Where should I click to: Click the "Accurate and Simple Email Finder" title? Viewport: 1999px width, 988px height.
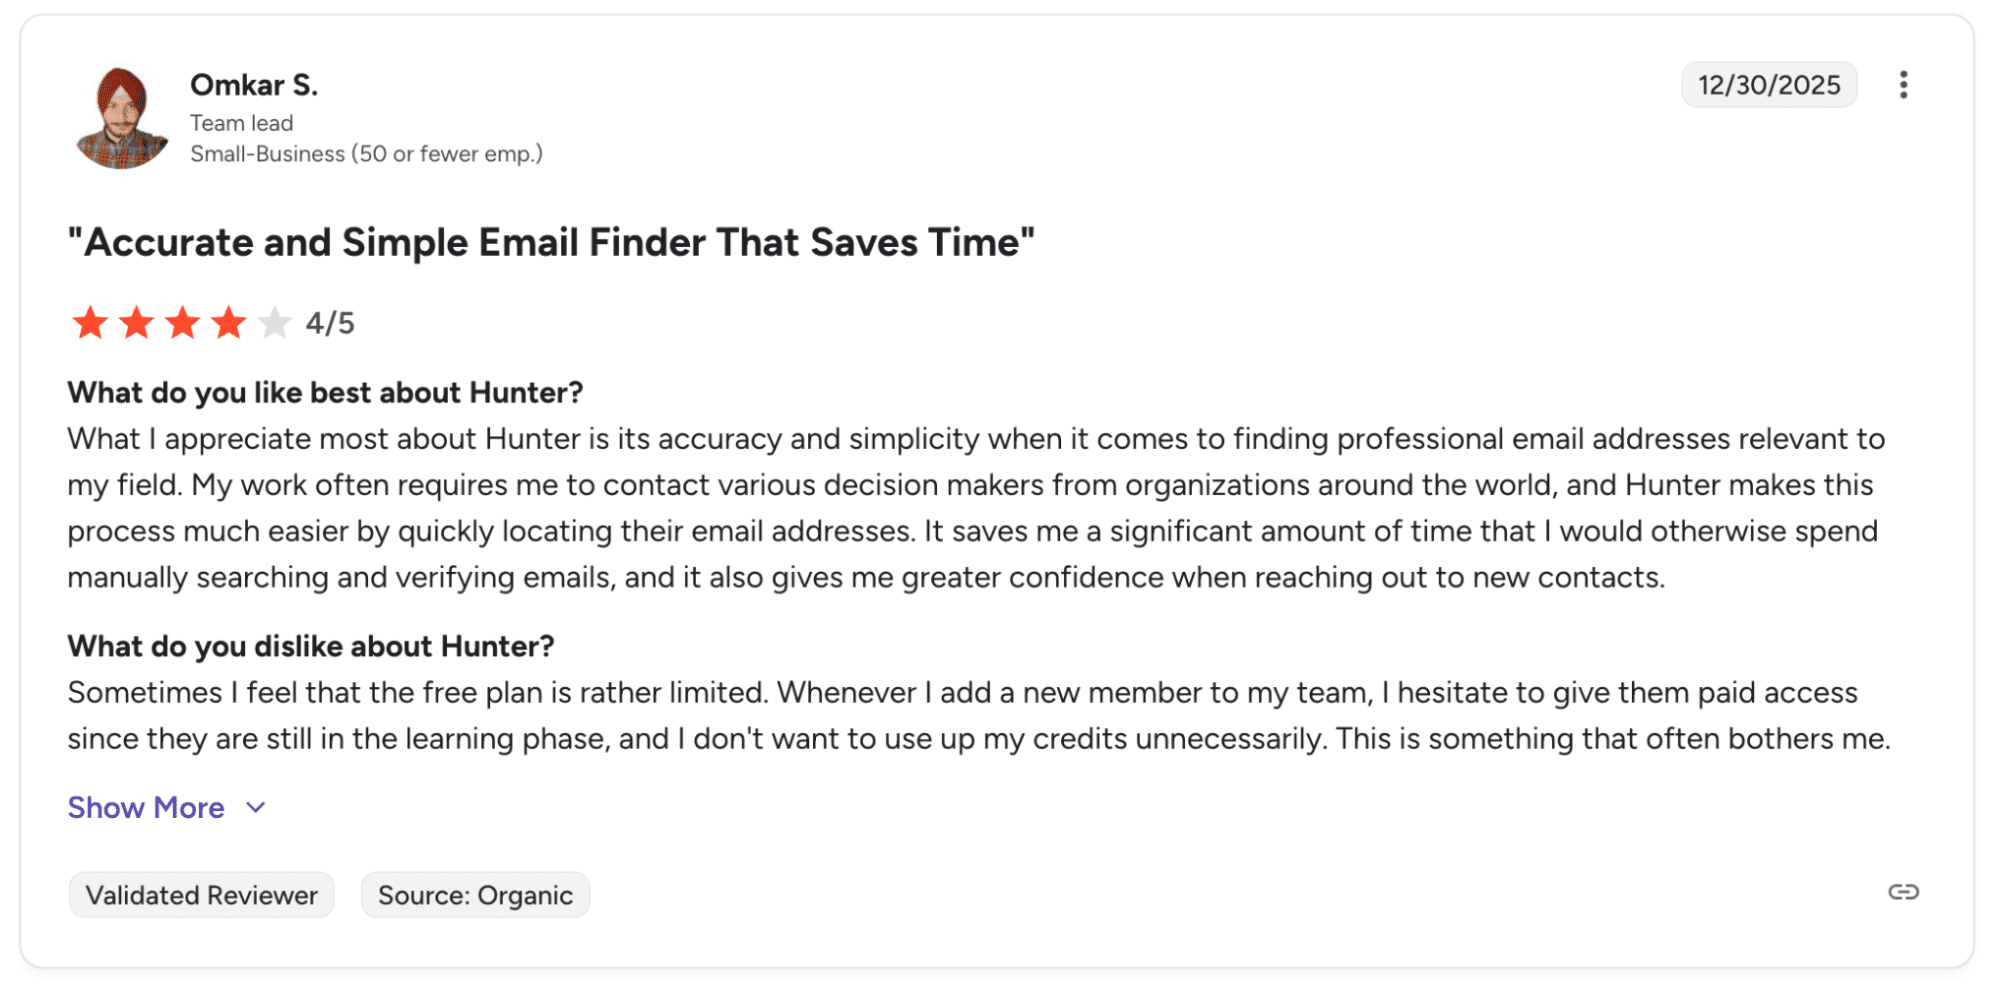tap(551, 242)
